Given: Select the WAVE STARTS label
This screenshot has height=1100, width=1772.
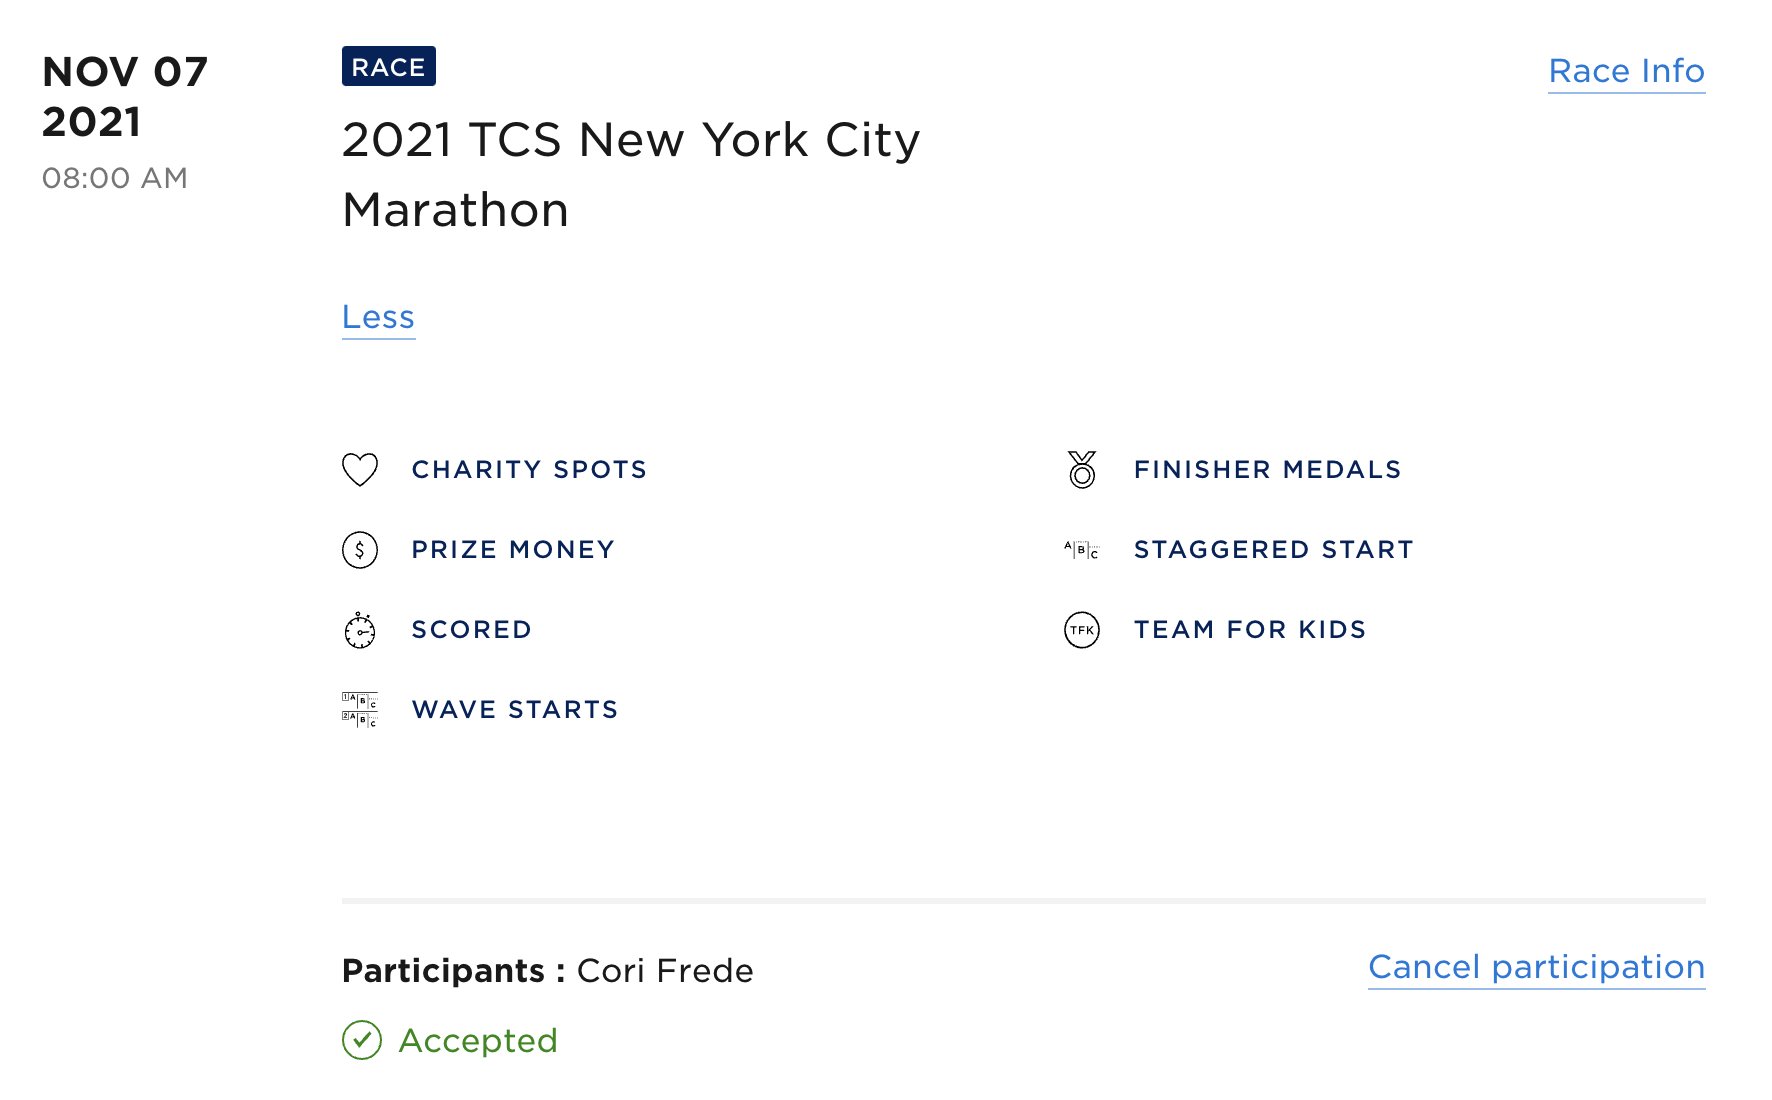Looking at the screenshot, I should [x=515, y=710].
